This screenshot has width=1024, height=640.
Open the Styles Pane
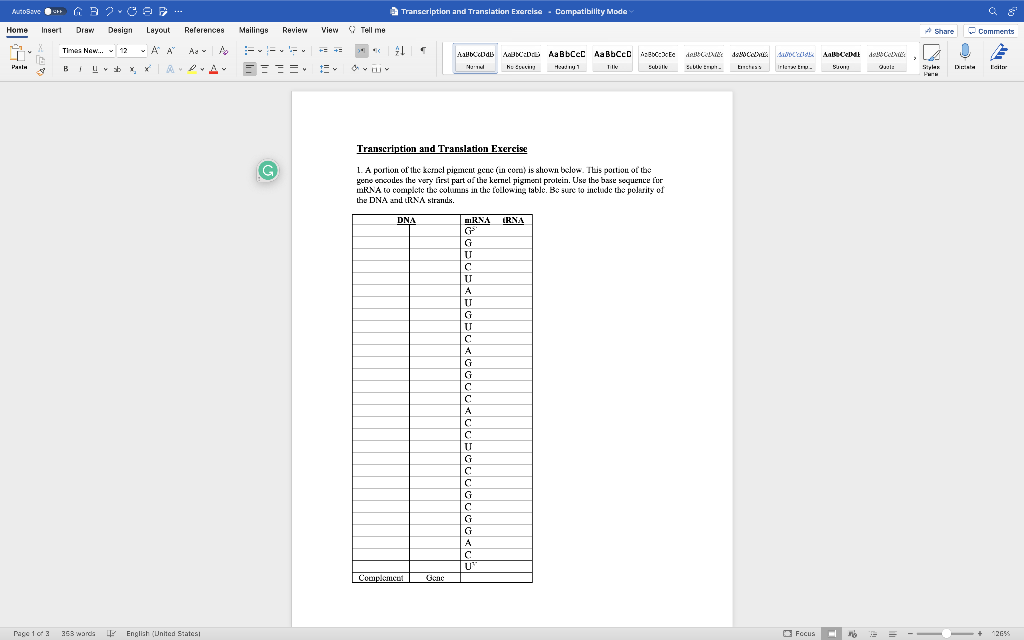point(931,59)
